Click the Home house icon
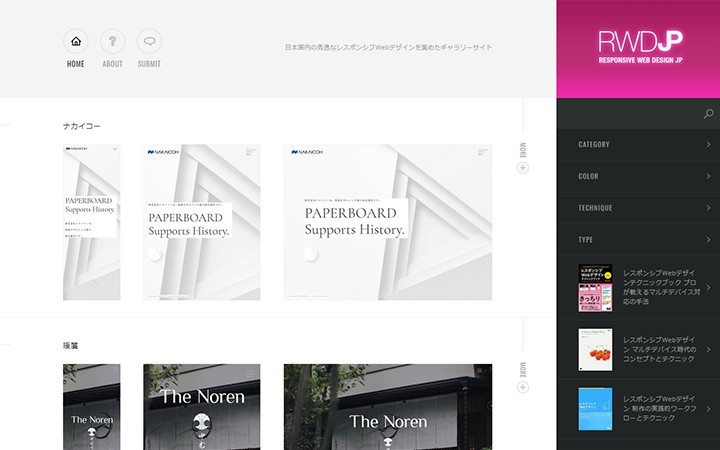Image resolution: width=720 pixels, height=450 pixels. [76, 41]
